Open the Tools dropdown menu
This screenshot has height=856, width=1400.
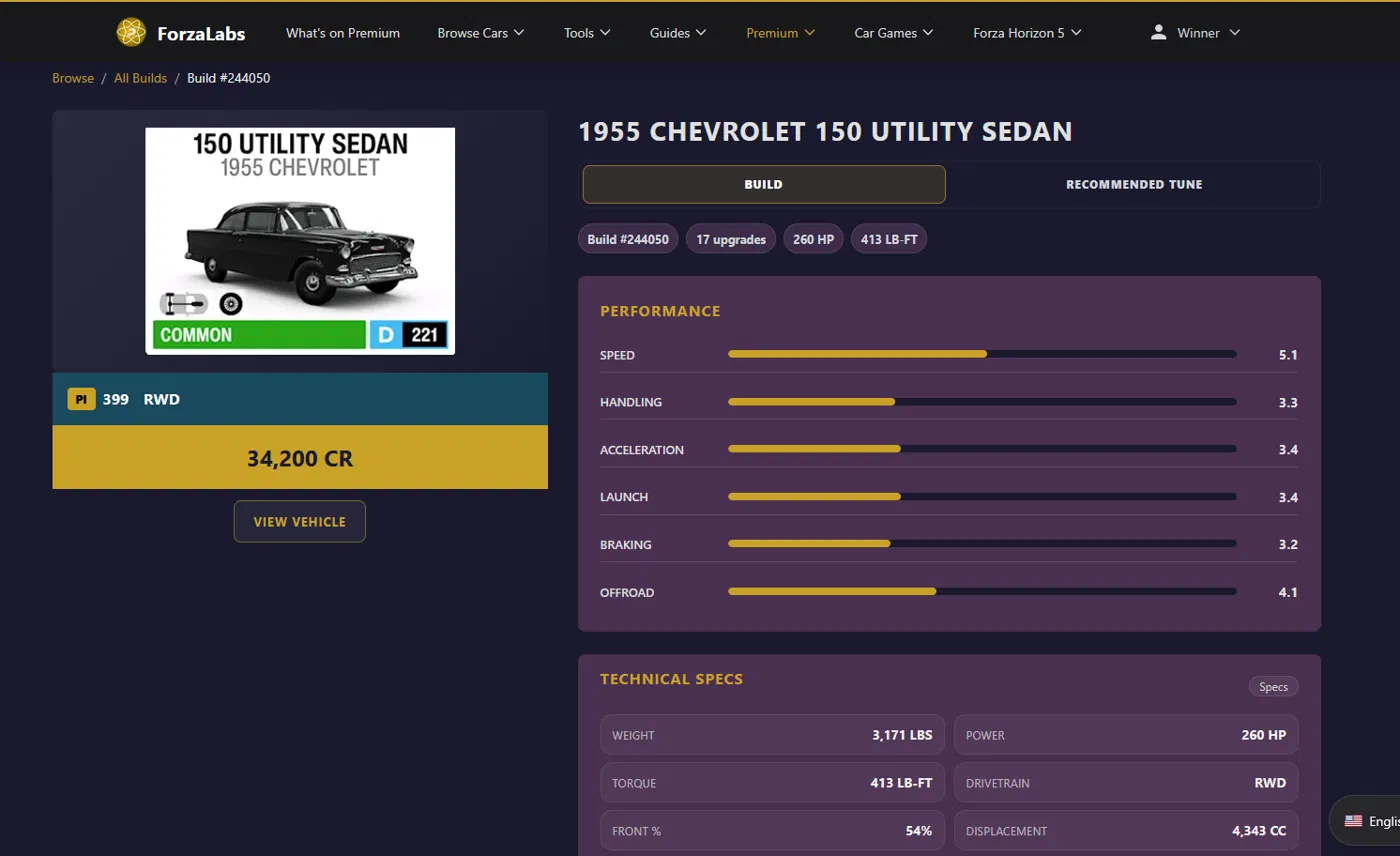(587, 33)
